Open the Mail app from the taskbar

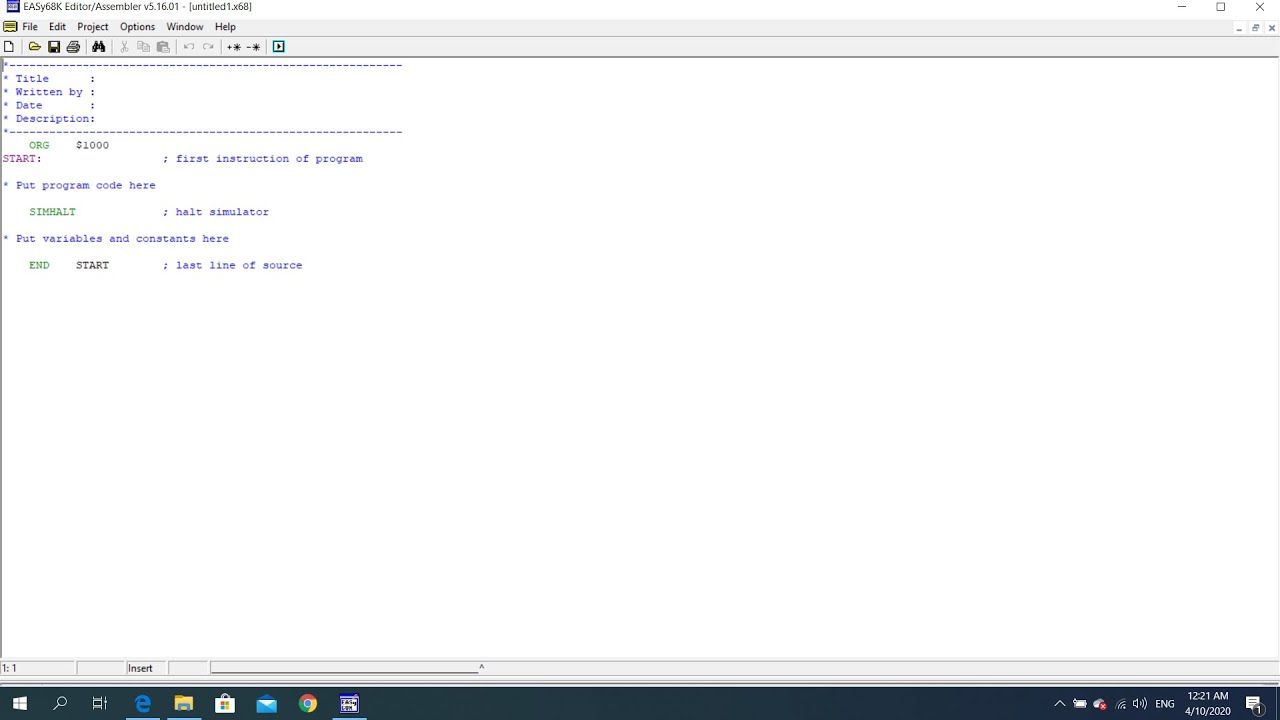pyautogui.click(x=266, y=704)
